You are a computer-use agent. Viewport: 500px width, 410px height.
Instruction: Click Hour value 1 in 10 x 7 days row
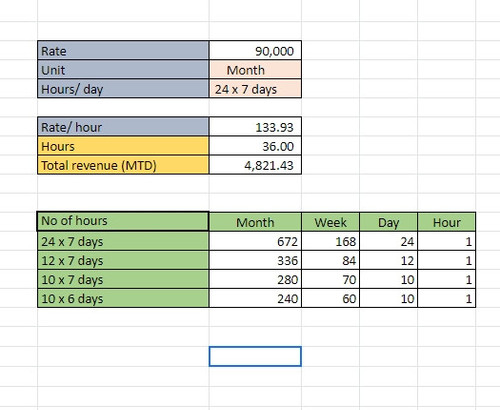pyautogui.click(x=446, y=279)
